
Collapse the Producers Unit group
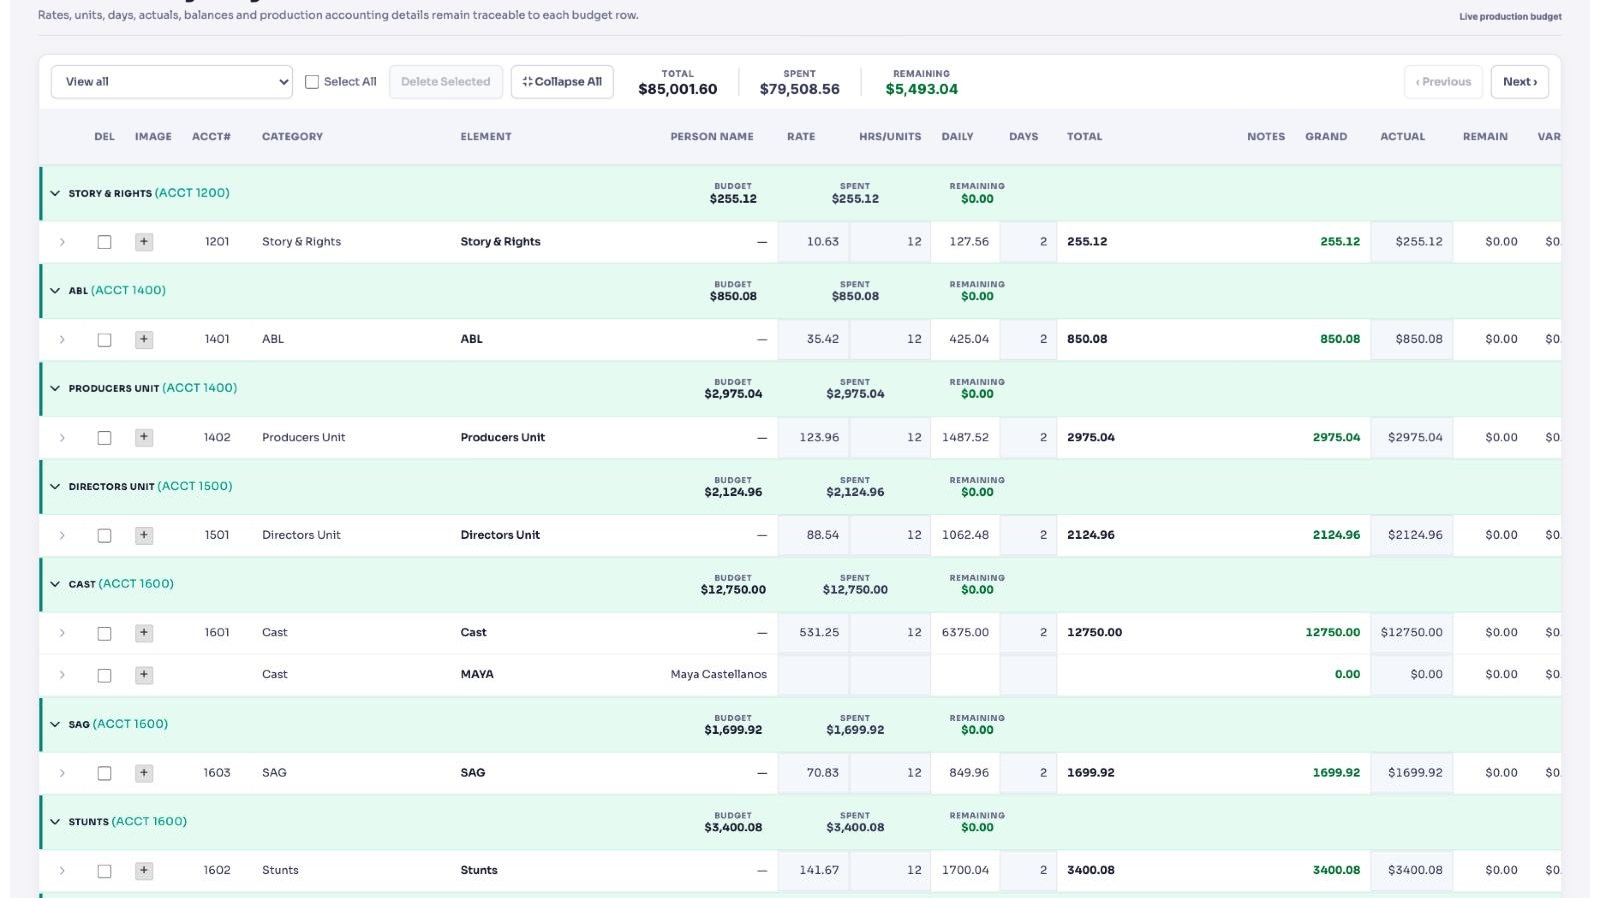pos(55,388)
